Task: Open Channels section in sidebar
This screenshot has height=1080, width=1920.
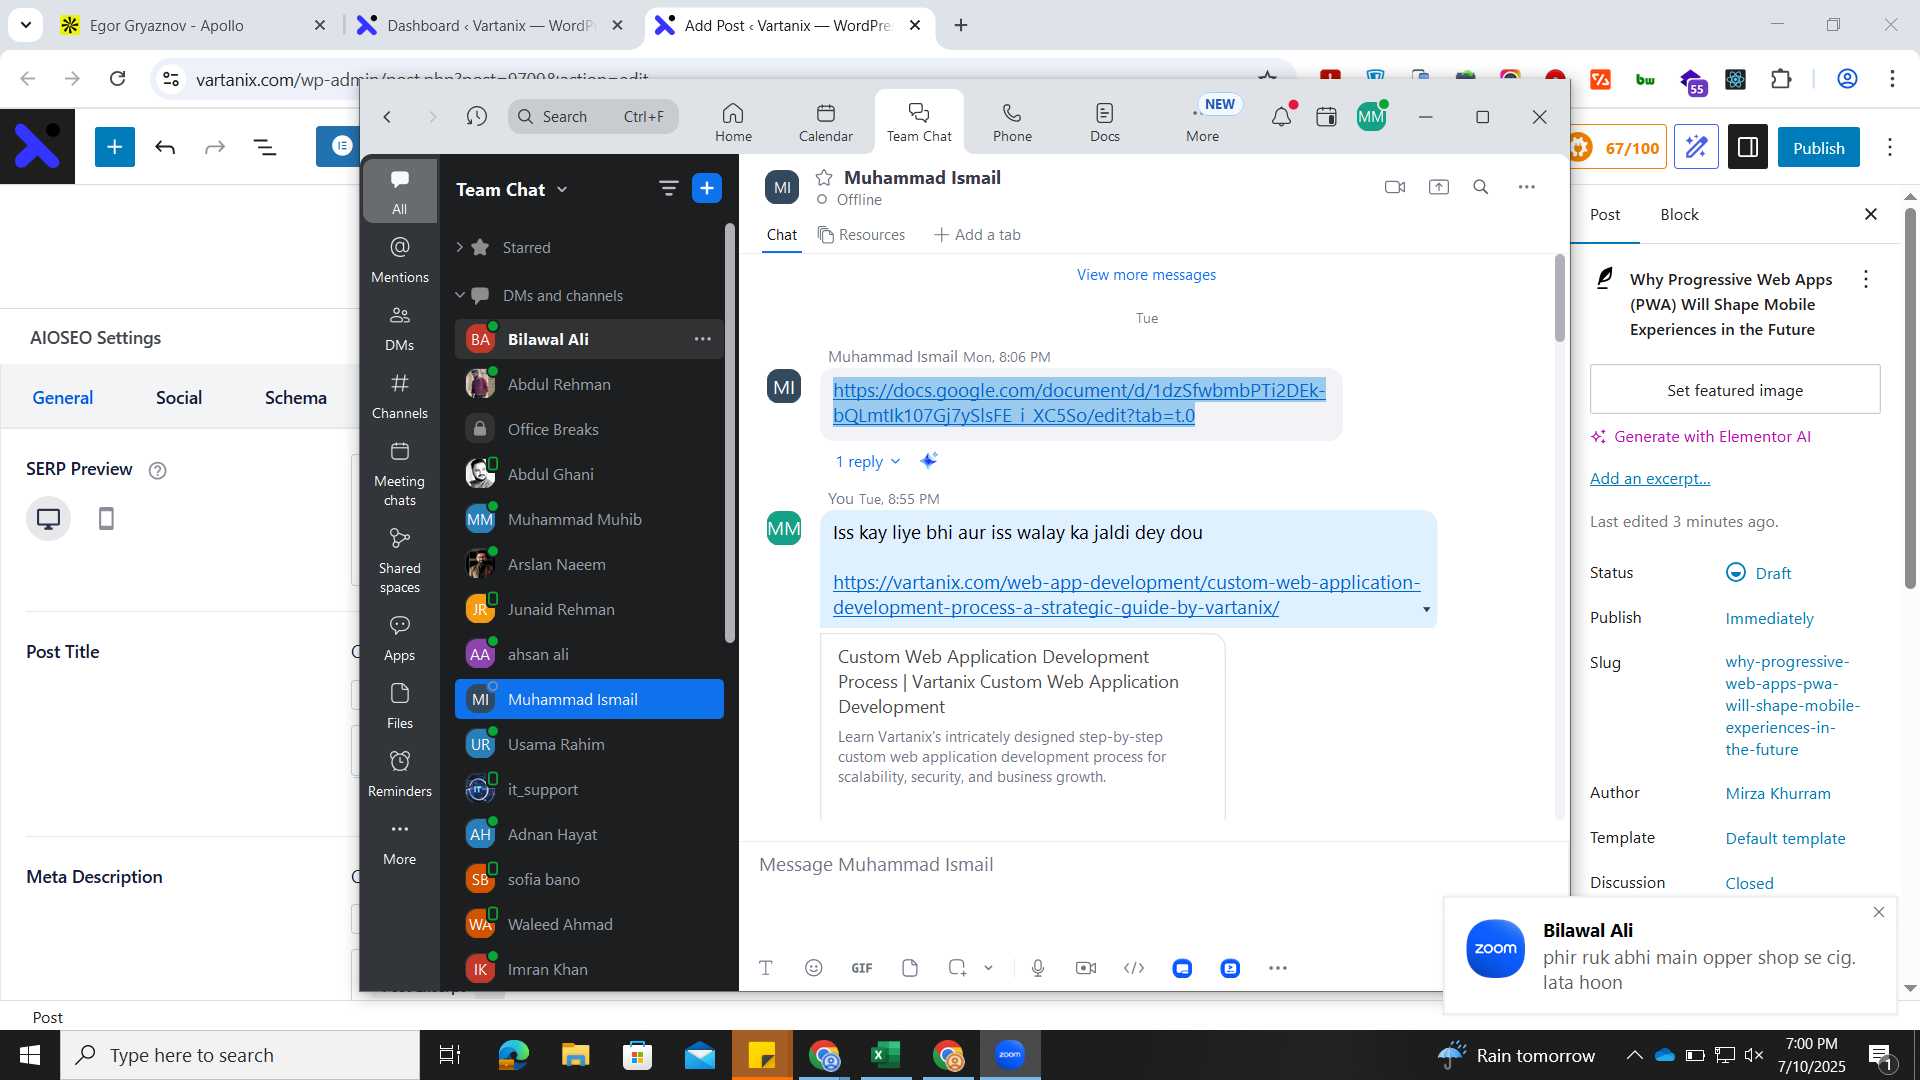Action: (399, 395)
